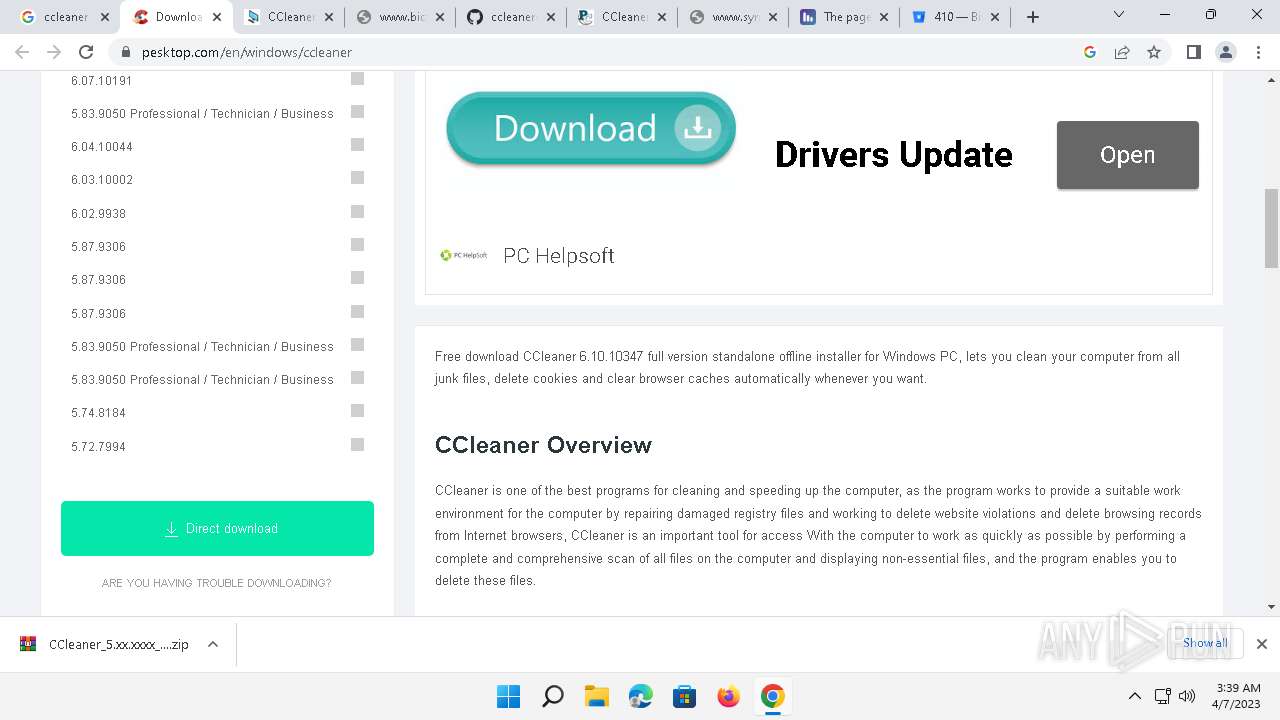1280x720 pixels.
Task: Click the teal Download ad button
Action: [591, 128]
